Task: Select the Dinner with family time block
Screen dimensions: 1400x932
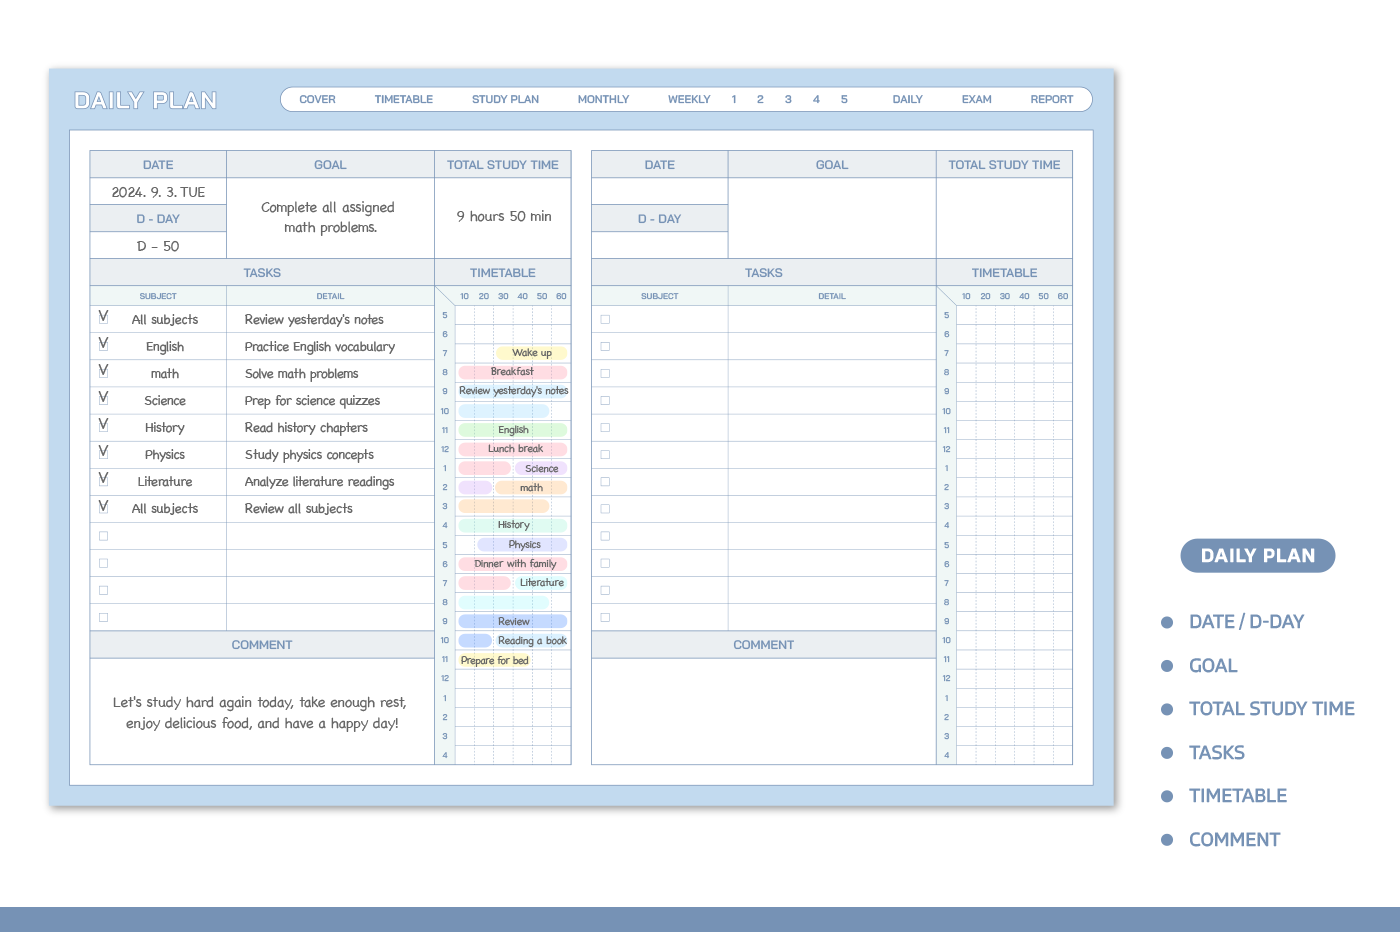Action: 514,564
